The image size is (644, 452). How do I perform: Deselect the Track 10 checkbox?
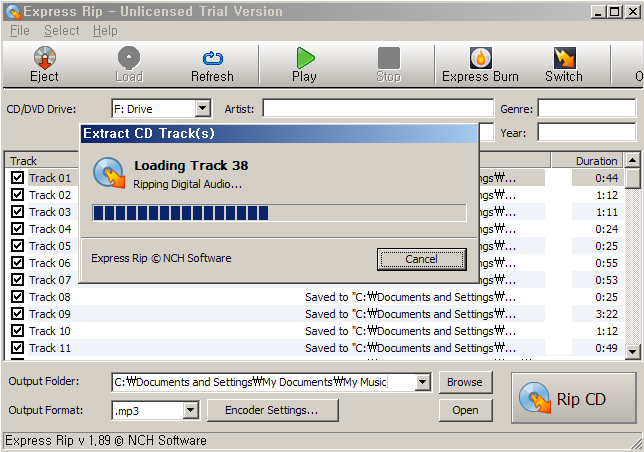point(17,330)
